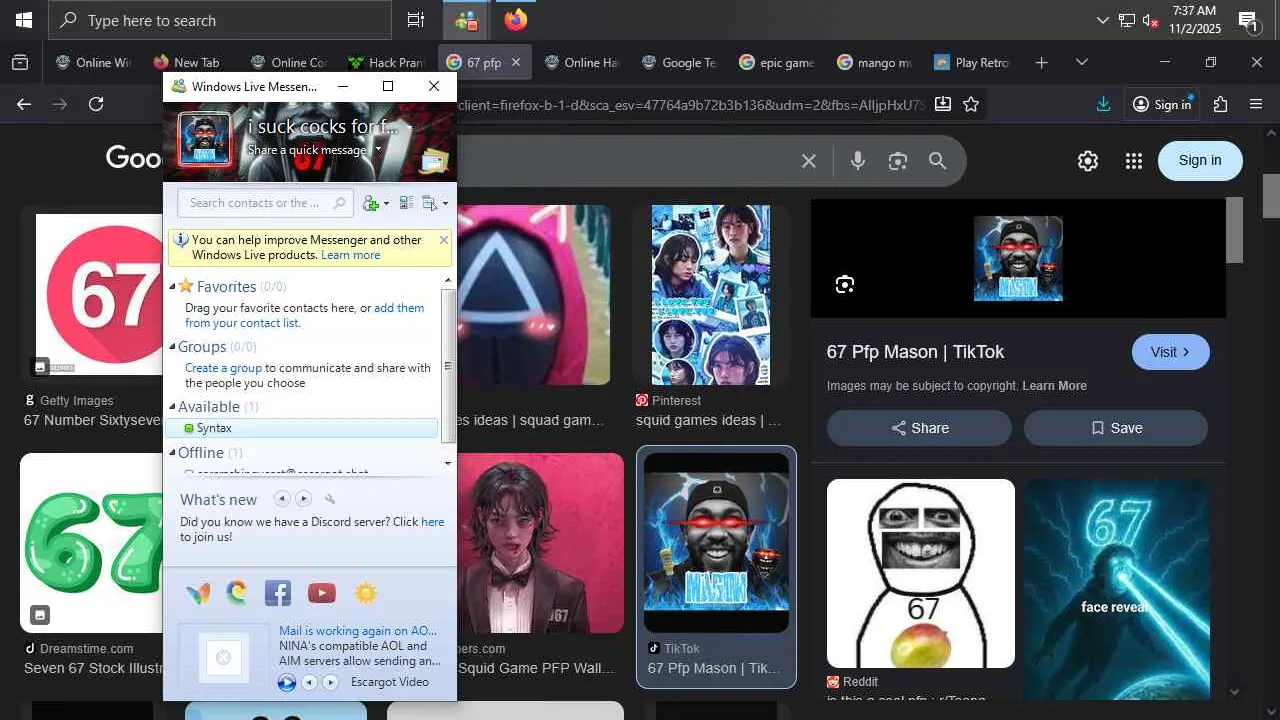Play the Escargot Video
The image size is (1280, 720).
[x=287, y=683]
